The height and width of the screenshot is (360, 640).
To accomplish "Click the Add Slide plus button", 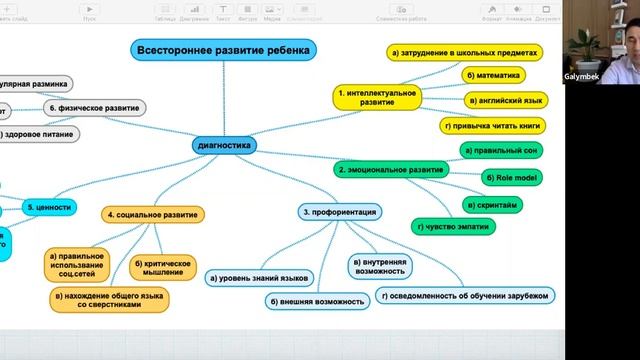I will (7, 9).
